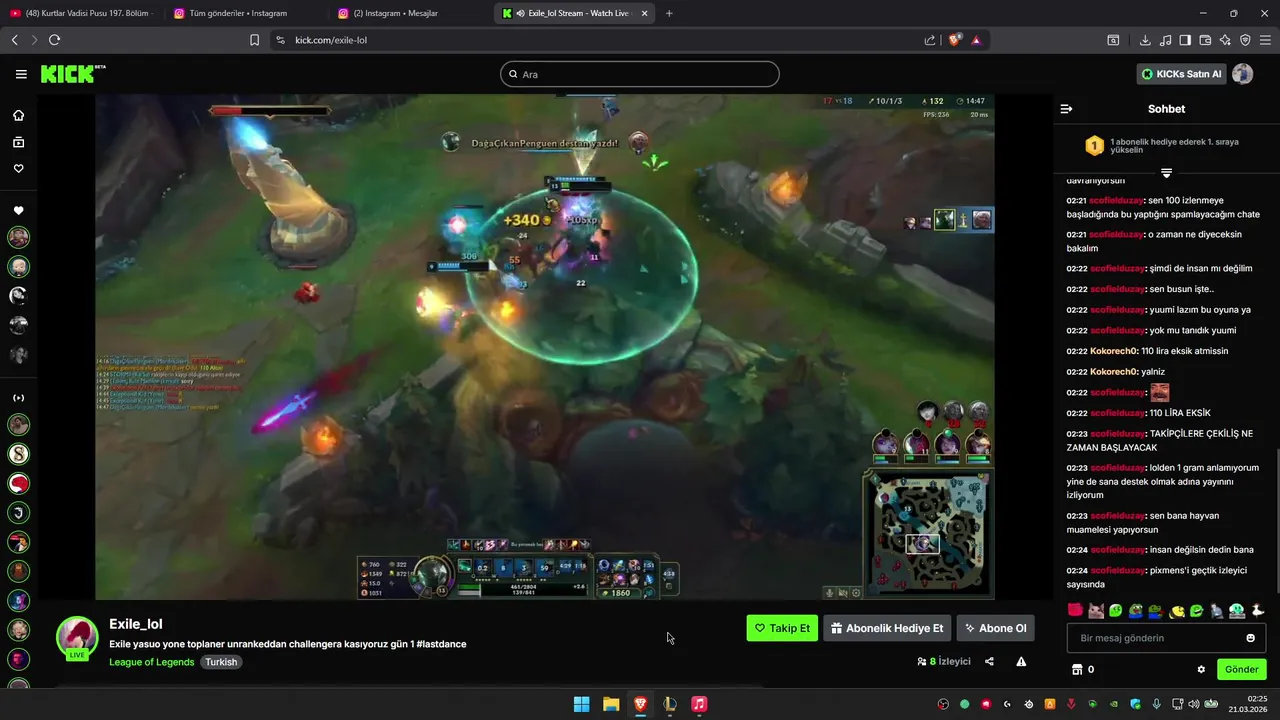Click the browser share page icon
This screenshot has height=720, width=1280.
click(930, 40)
